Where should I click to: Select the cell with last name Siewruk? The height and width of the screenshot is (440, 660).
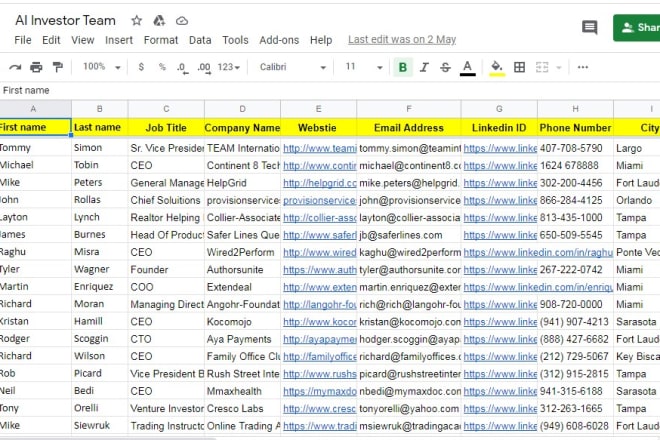[100, 426]
